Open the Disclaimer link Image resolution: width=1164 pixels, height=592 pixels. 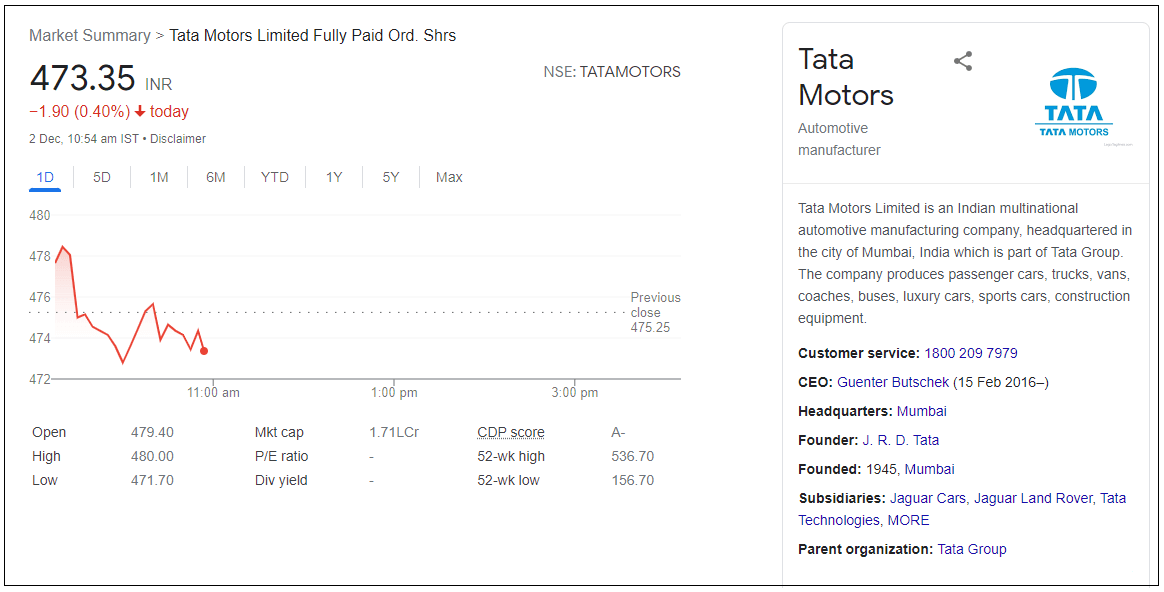coord(178,138)
